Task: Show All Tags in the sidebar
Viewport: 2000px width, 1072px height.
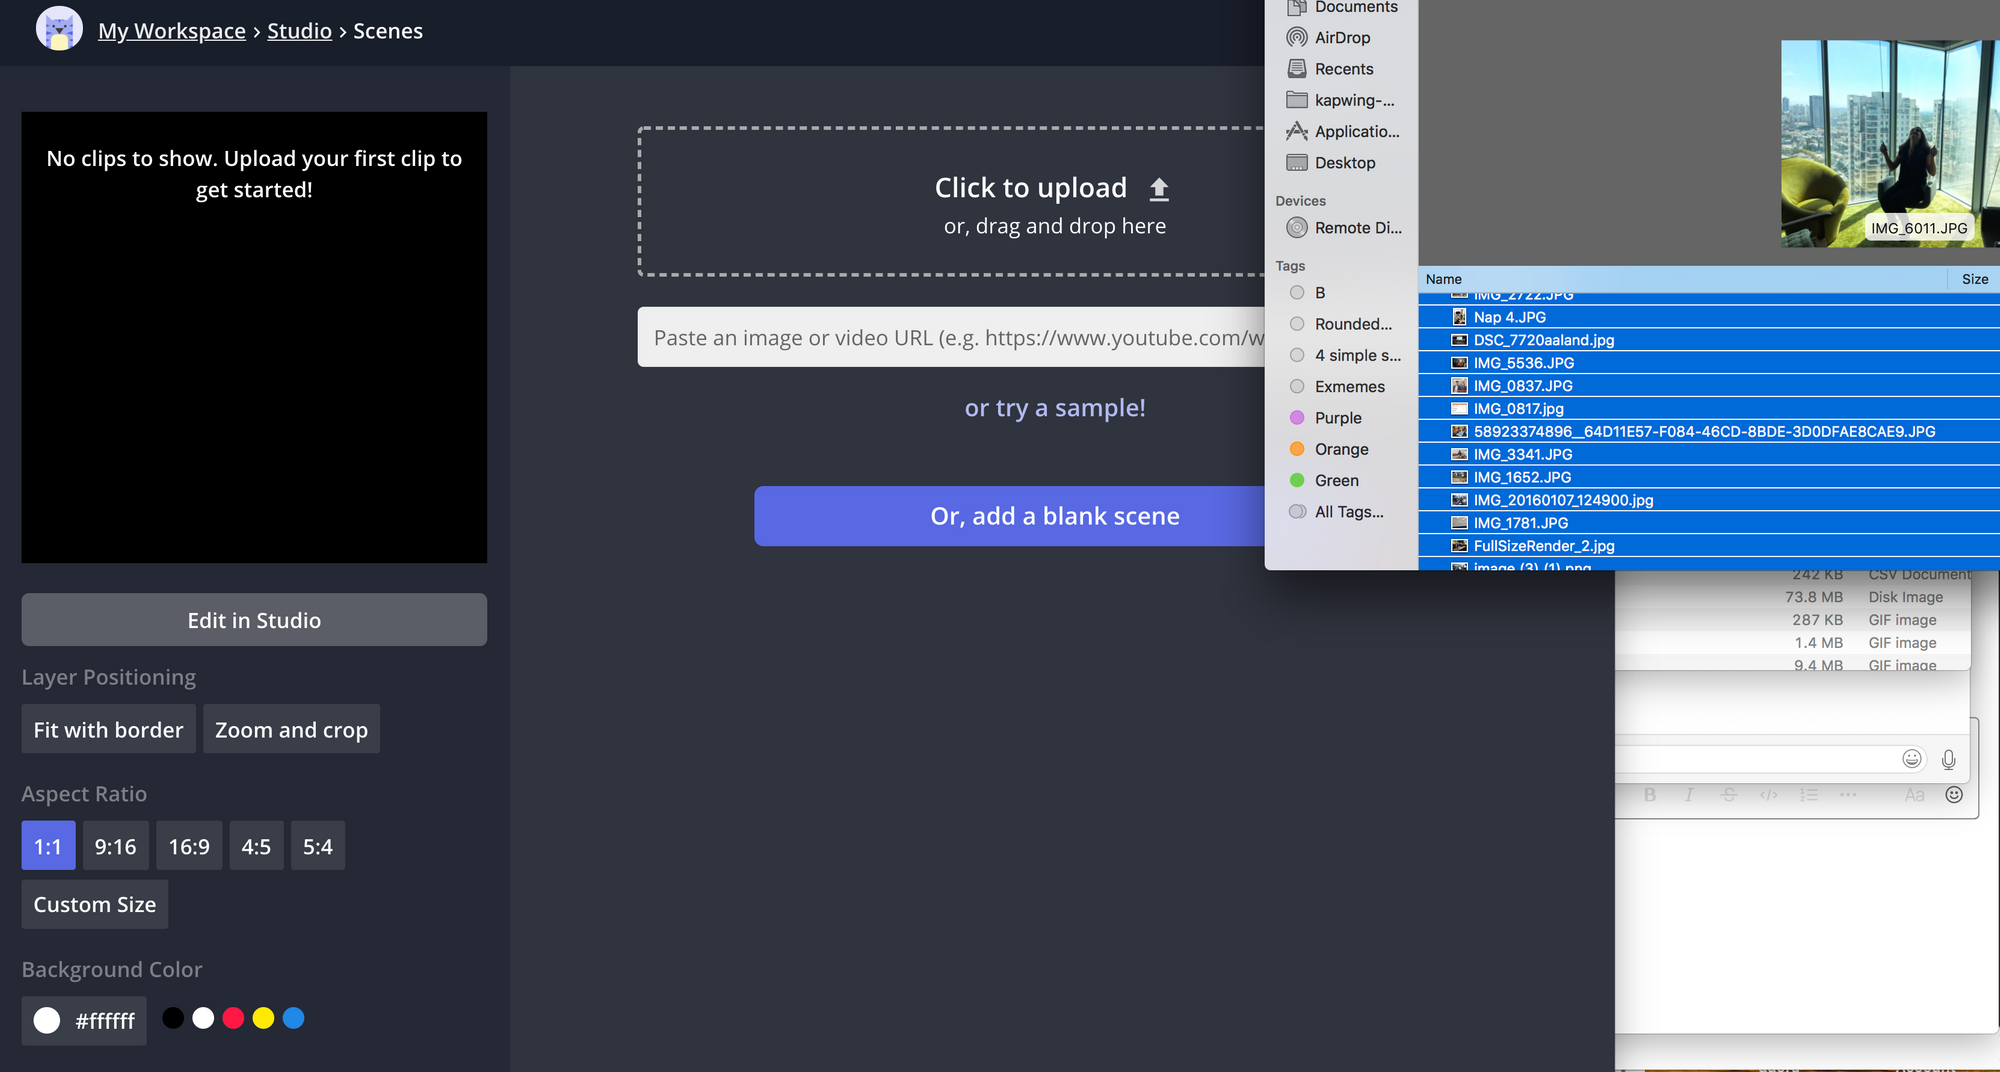Action: (x=1337, y=512)
